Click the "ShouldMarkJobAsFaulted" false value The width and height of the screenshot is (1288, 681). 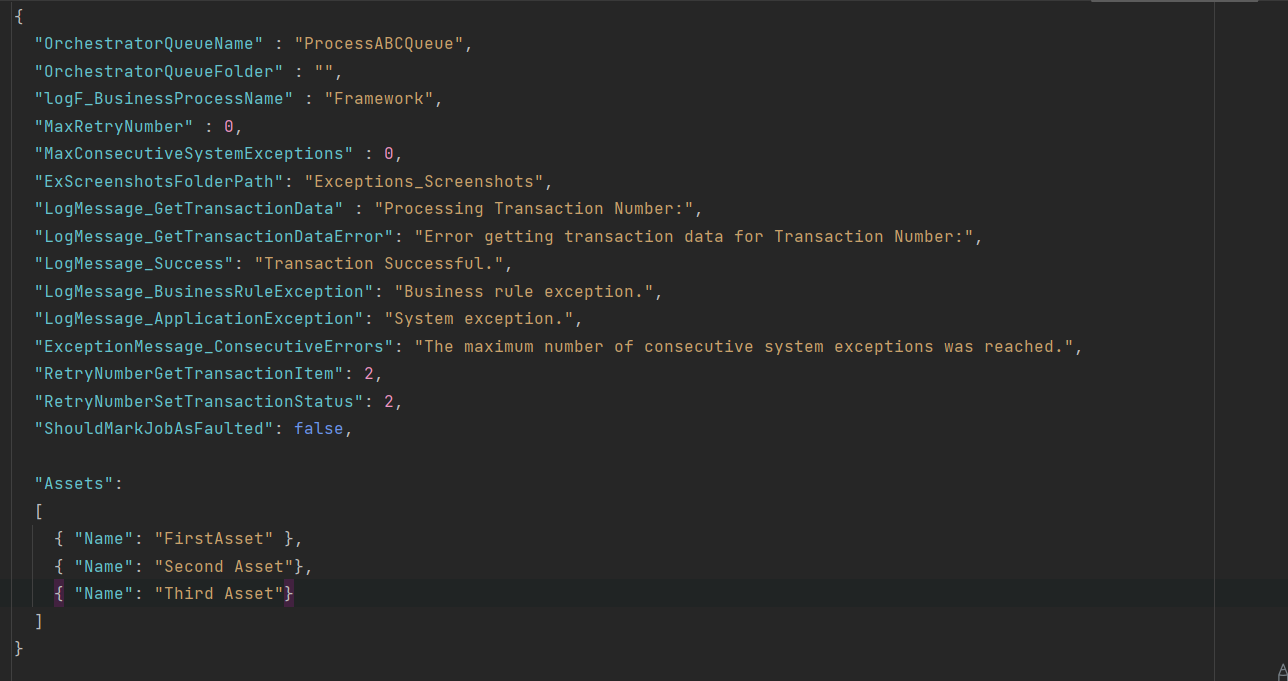pyautogui.click(x=318, y=428)
